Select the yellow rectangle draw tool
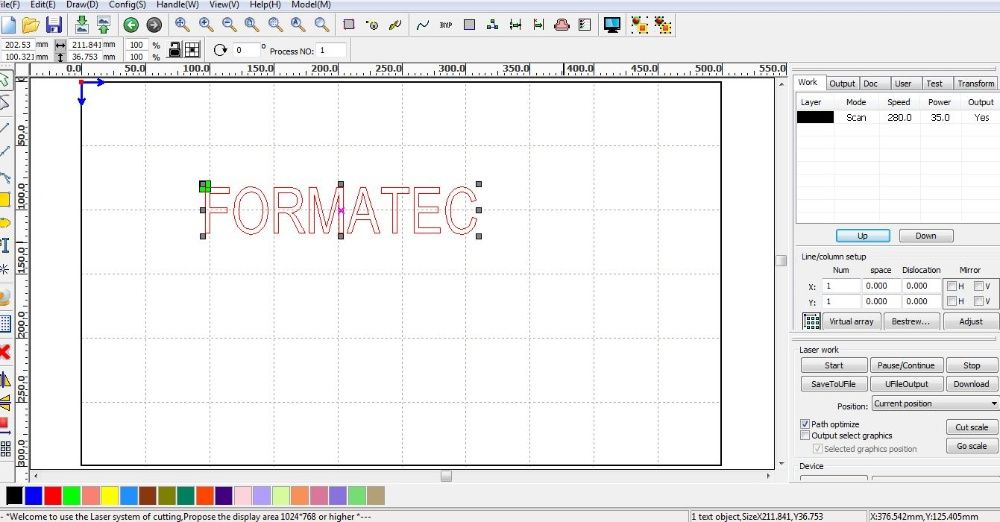This screenshot has width=1000, height=522. [x=4, y=200]
